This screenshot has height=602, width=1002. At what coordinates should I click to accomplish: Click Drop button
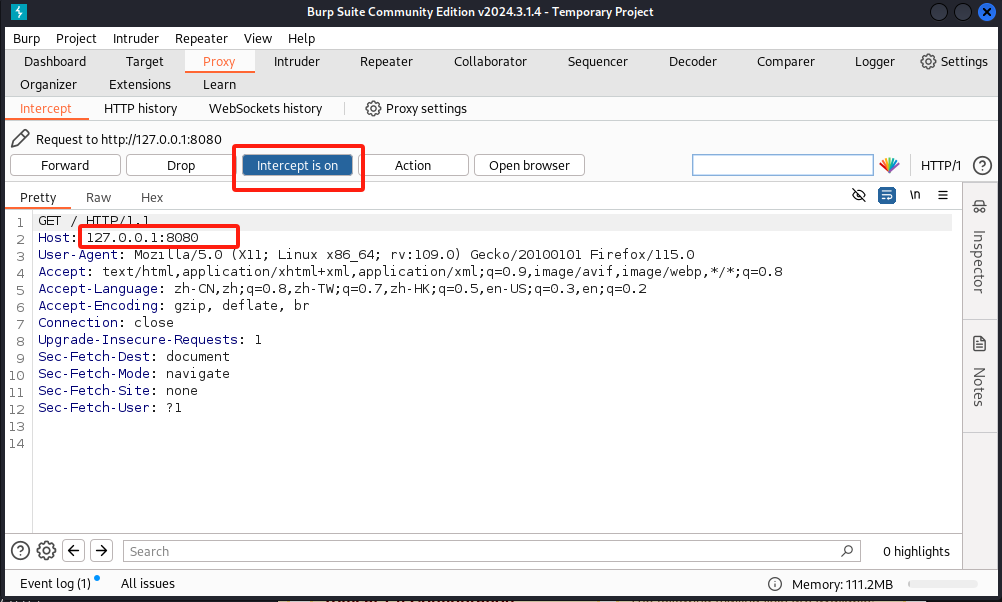(x=181, y=166)
